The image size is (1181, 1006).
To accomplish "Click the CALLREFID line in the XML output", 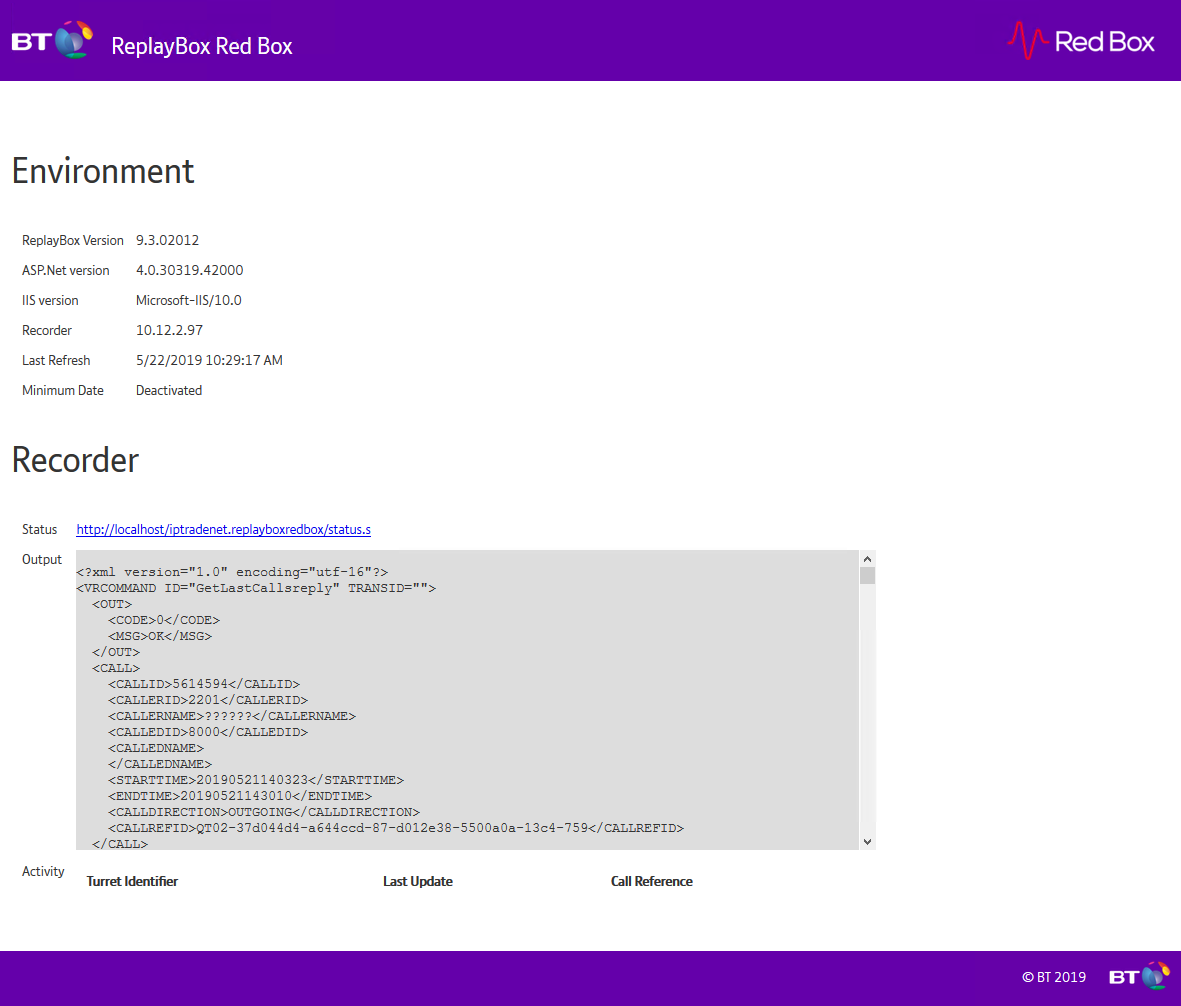I will click(x=395, y=828).
